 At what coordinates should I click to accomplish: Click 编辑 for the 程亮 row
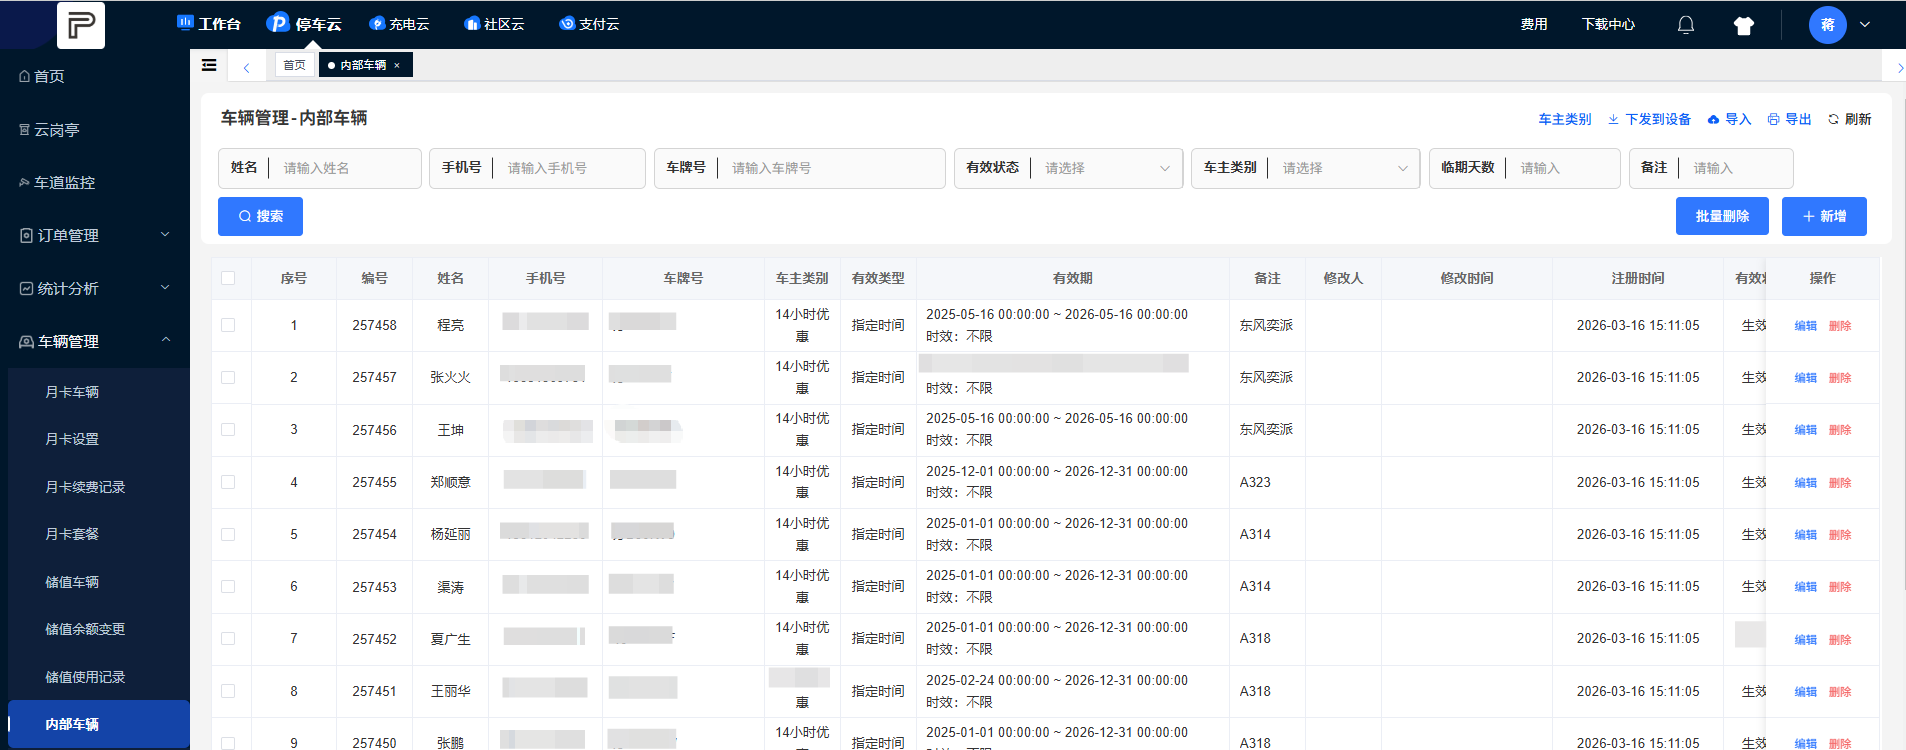1805,326
